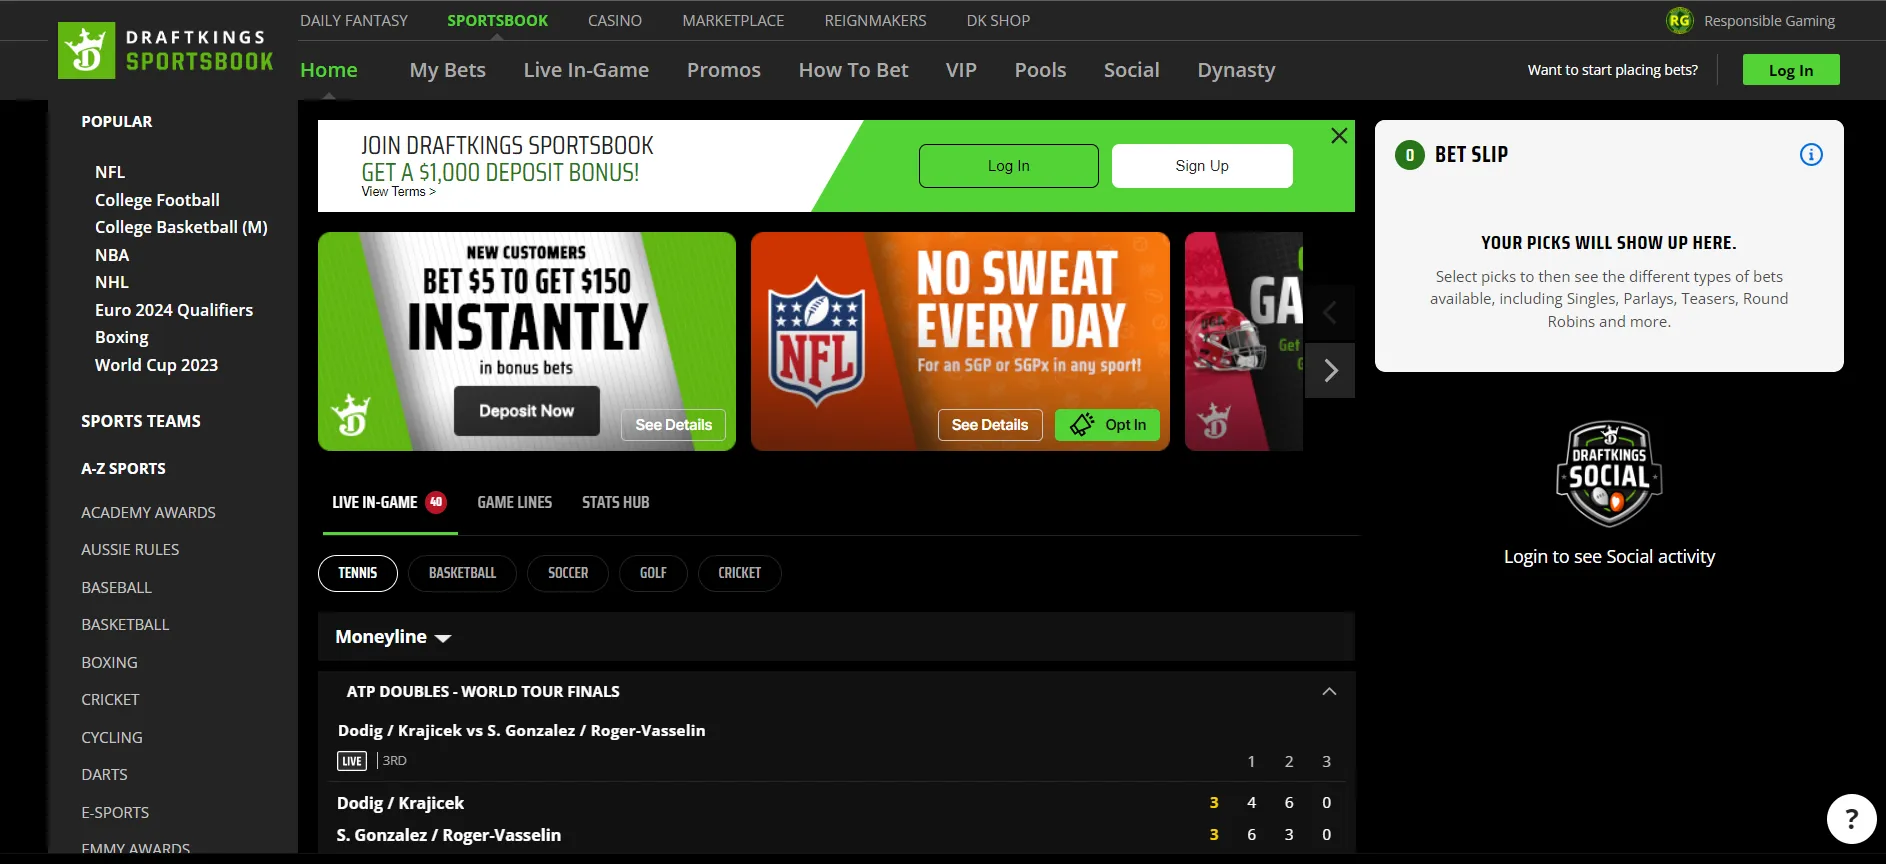This screenshot has width=1886, height=864.
Task: Open Pools
Action: click(x=1040, y=70)
